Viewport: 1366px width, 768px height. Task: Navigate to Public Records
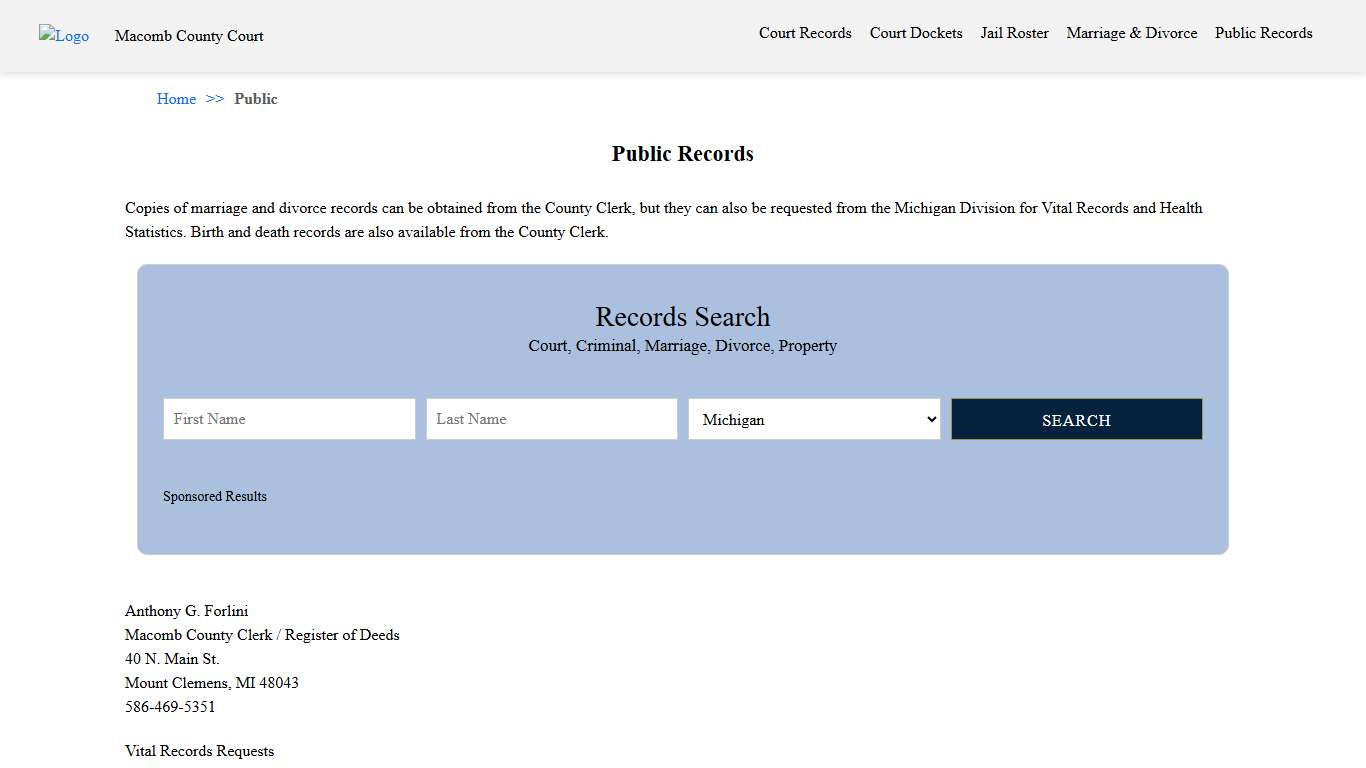[1263, 33]
